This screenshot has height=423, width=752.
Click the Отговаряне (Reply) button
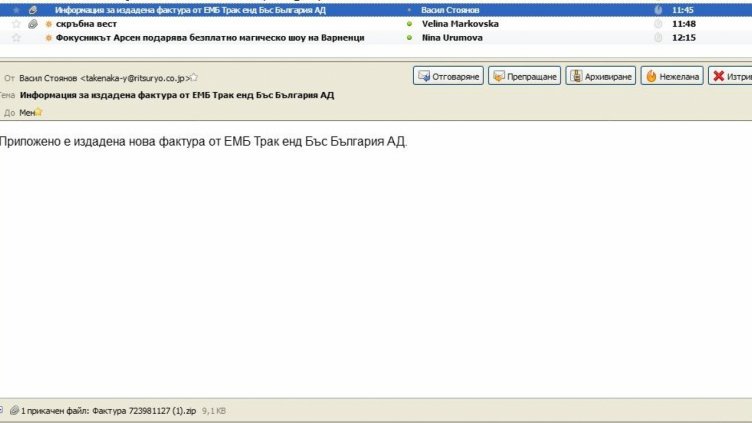[x=448, y=76]
